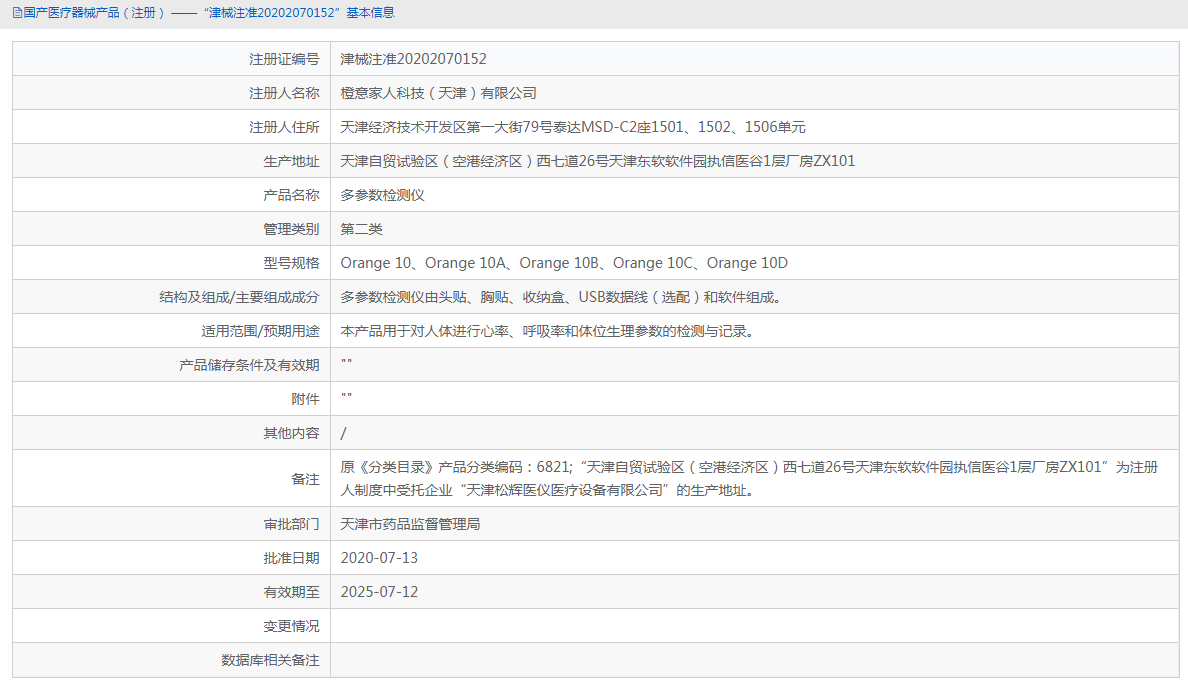The height and width of the screenshot is (686, 1188).
Task: Click the structure description mentioning USB数据线
Action: (x=564, y=297)
